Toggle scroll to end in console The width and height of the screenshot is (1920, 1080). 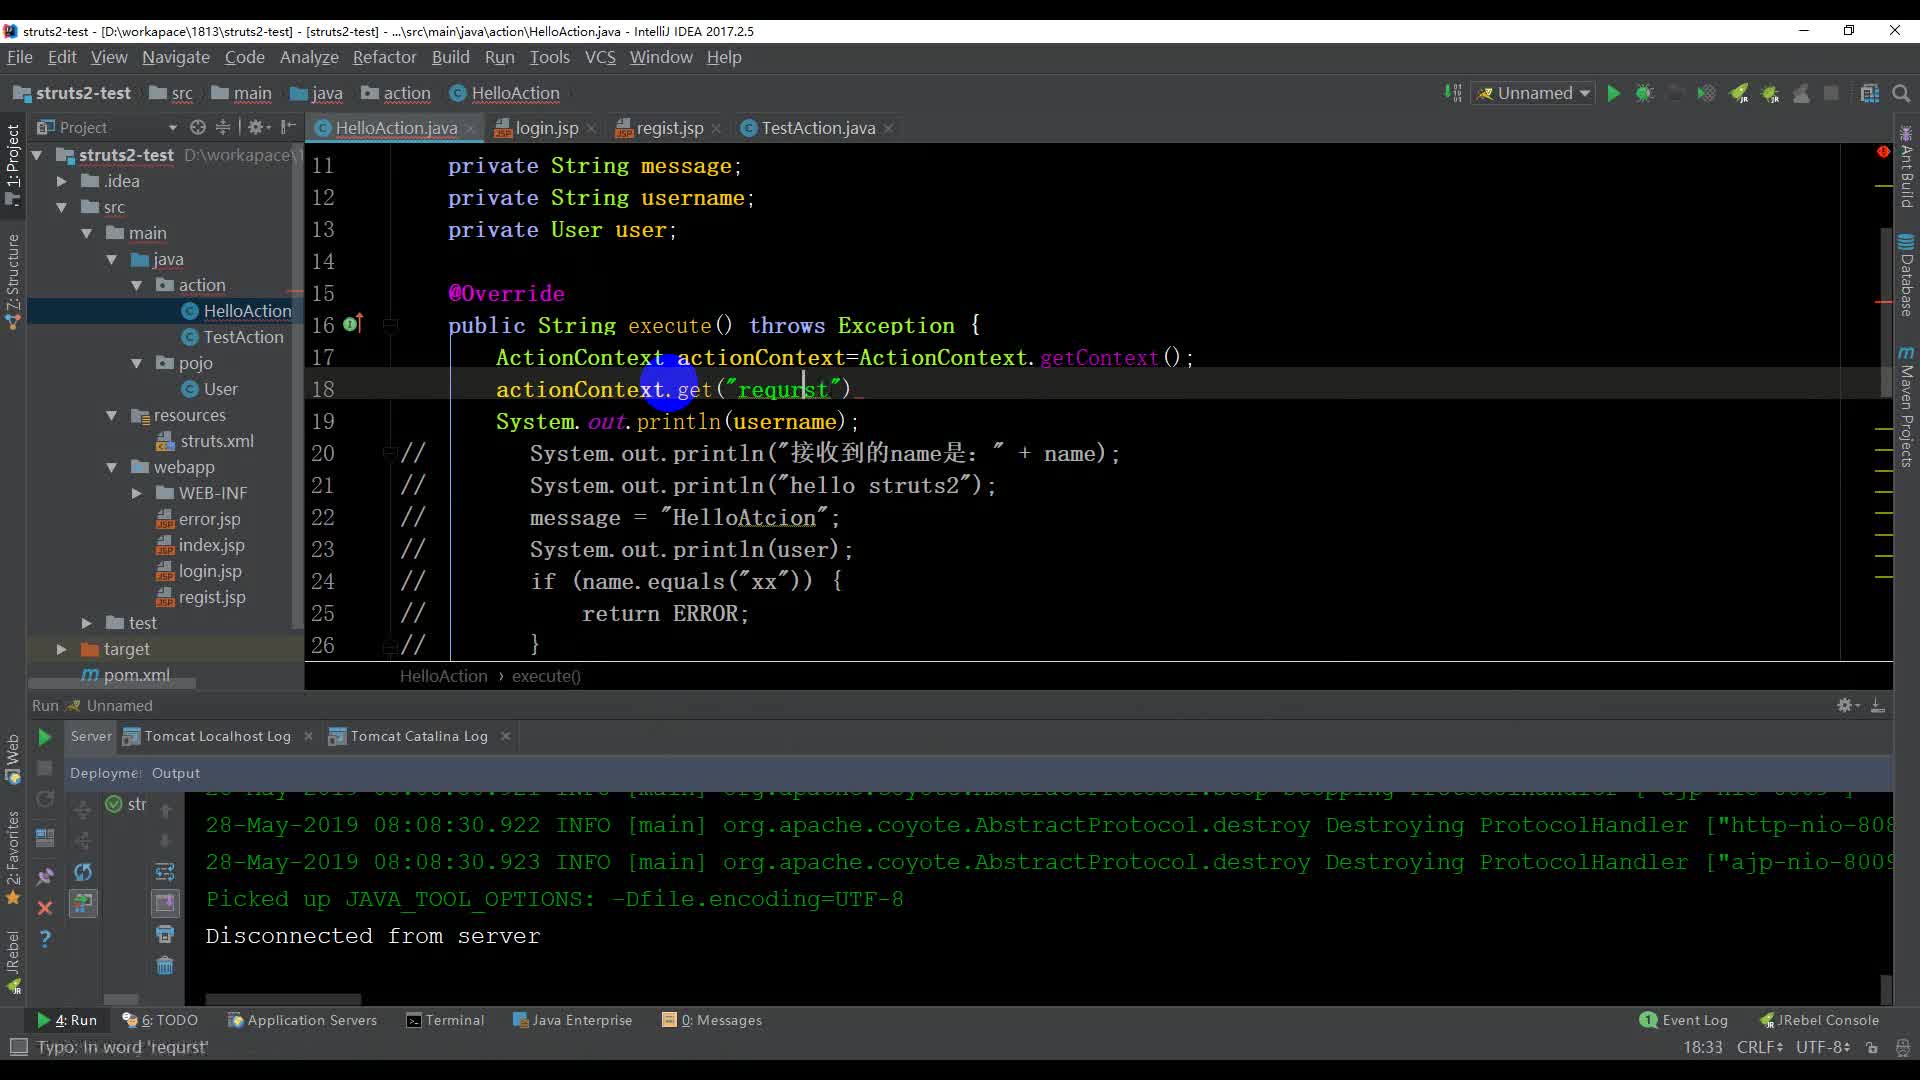(x=165, y=903)
